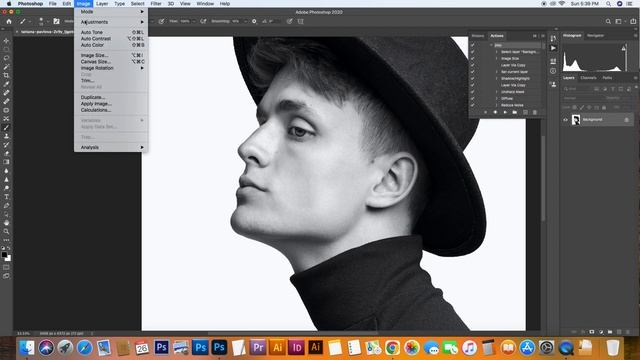Open the Adjustments submenu
This screenshot has height=360, width=640.
[x=111, y=22]
